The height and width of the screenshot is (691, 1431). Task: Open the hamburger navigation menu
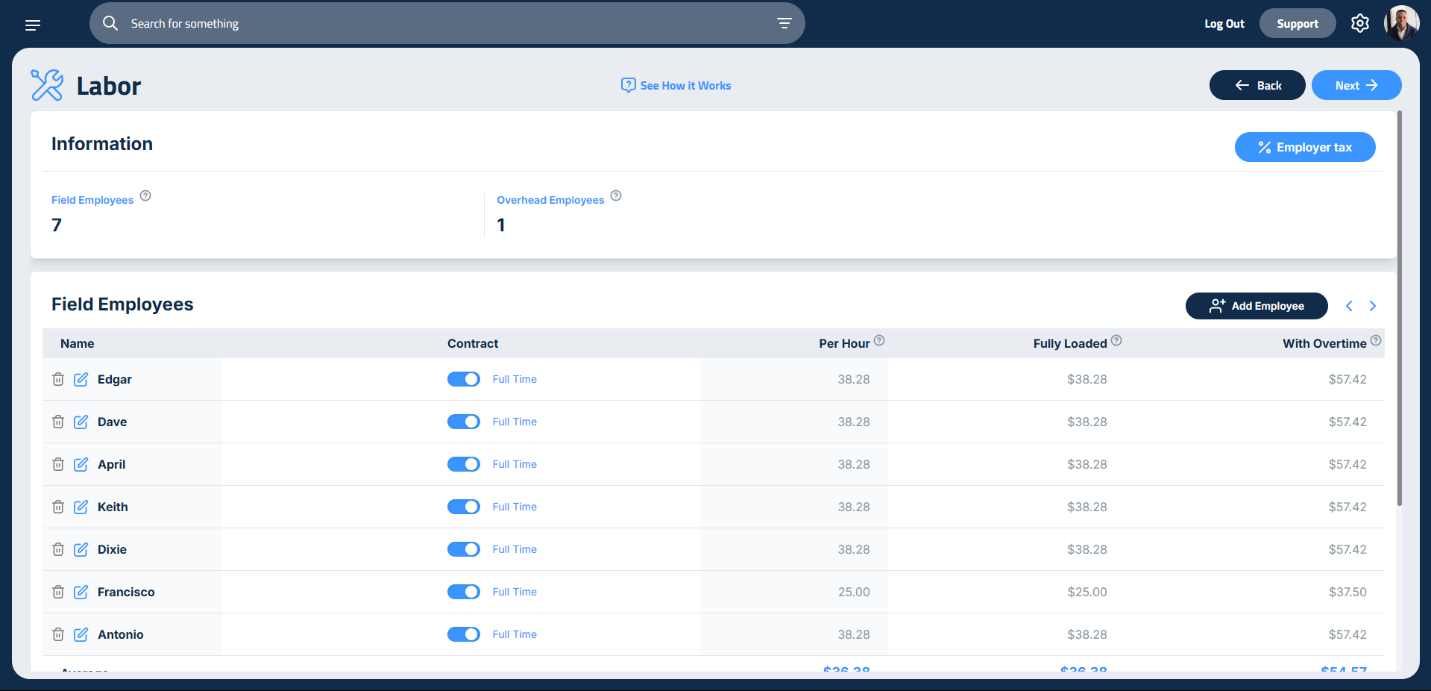[x=33, y=24]
